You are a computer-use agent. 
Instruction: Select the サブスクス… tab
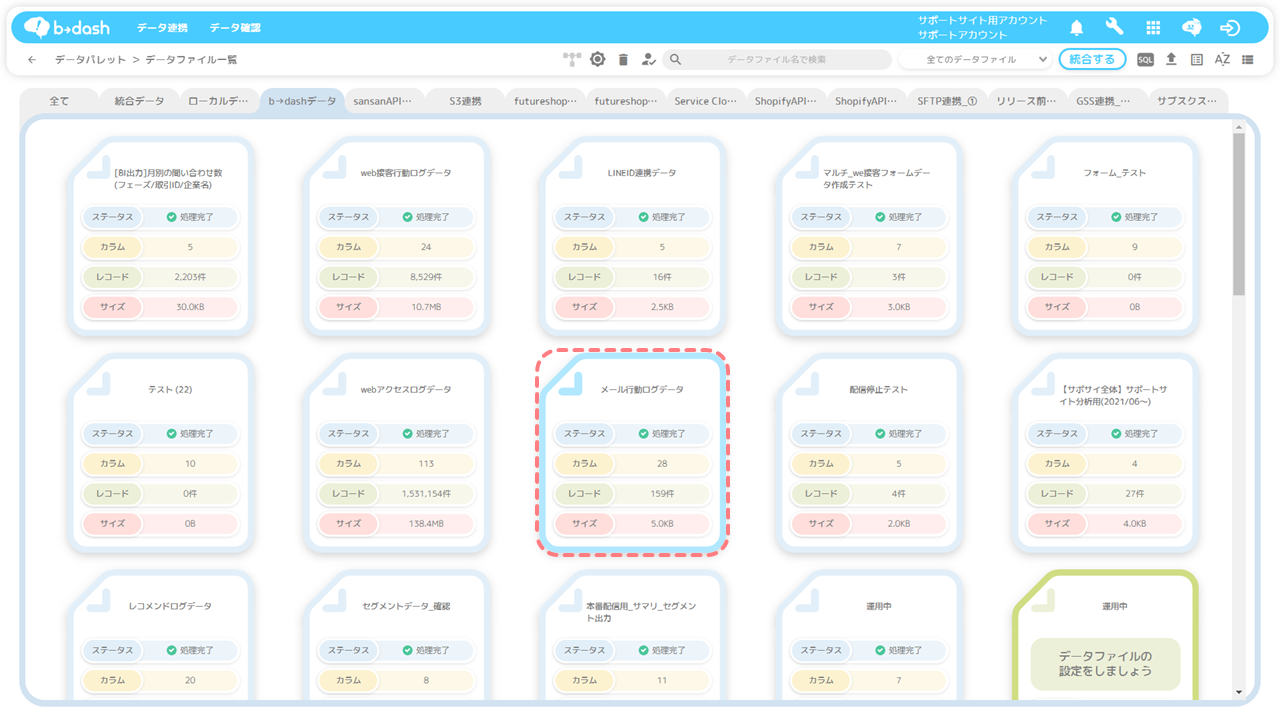click(1187, 101)
